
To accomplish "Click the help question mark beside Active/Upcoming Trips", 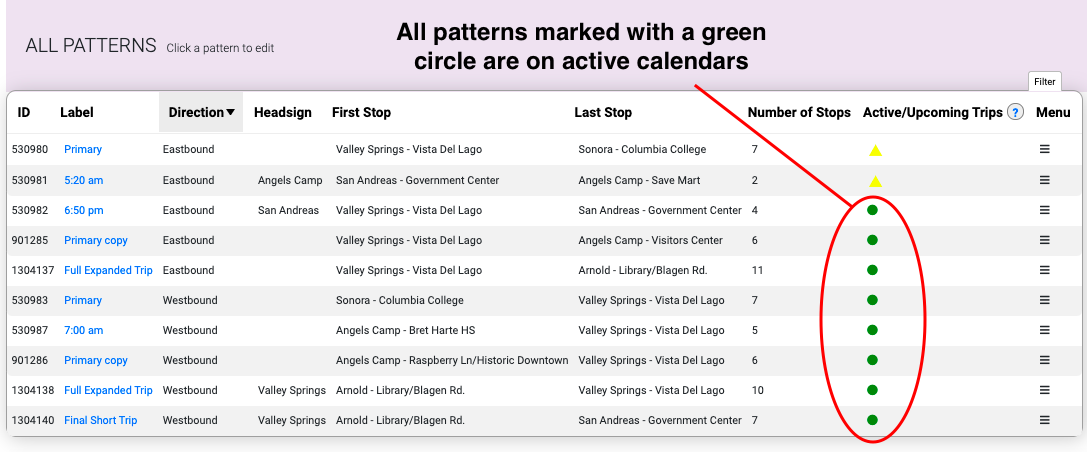I will tap(1016, 112).
